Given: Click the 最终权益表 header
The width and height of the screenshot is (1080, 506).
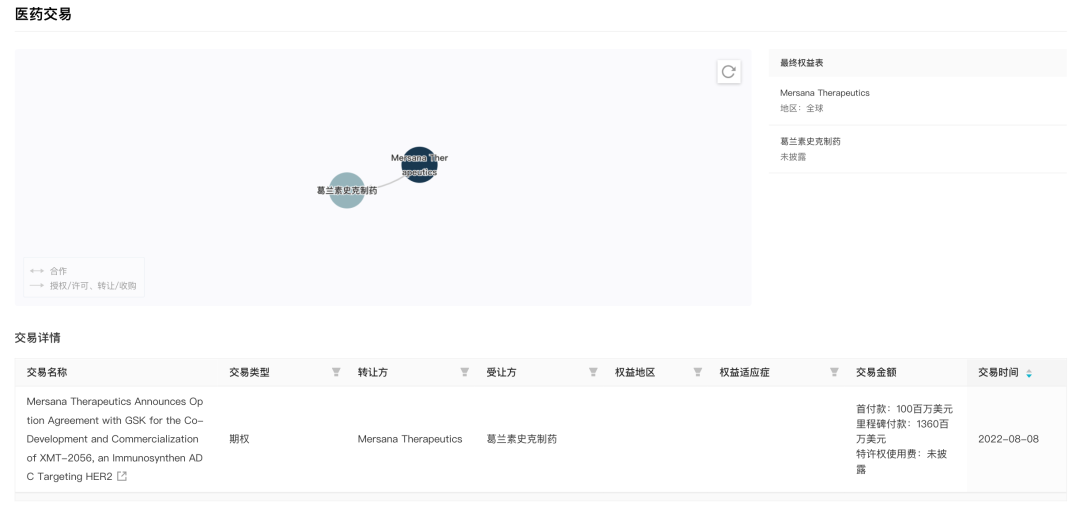Looking at the screenshot, I should 802,63.
